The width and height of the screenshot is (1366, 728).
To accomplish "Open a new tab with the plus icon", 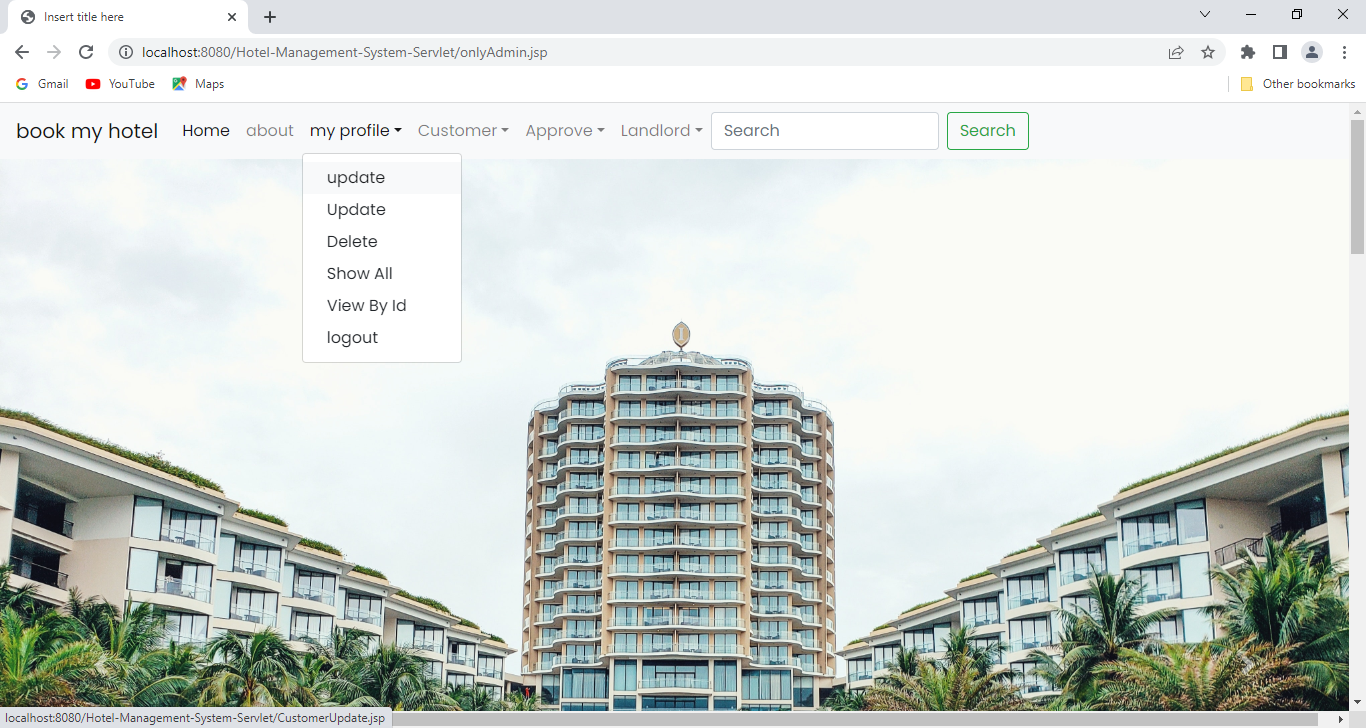I will [270, 17].
